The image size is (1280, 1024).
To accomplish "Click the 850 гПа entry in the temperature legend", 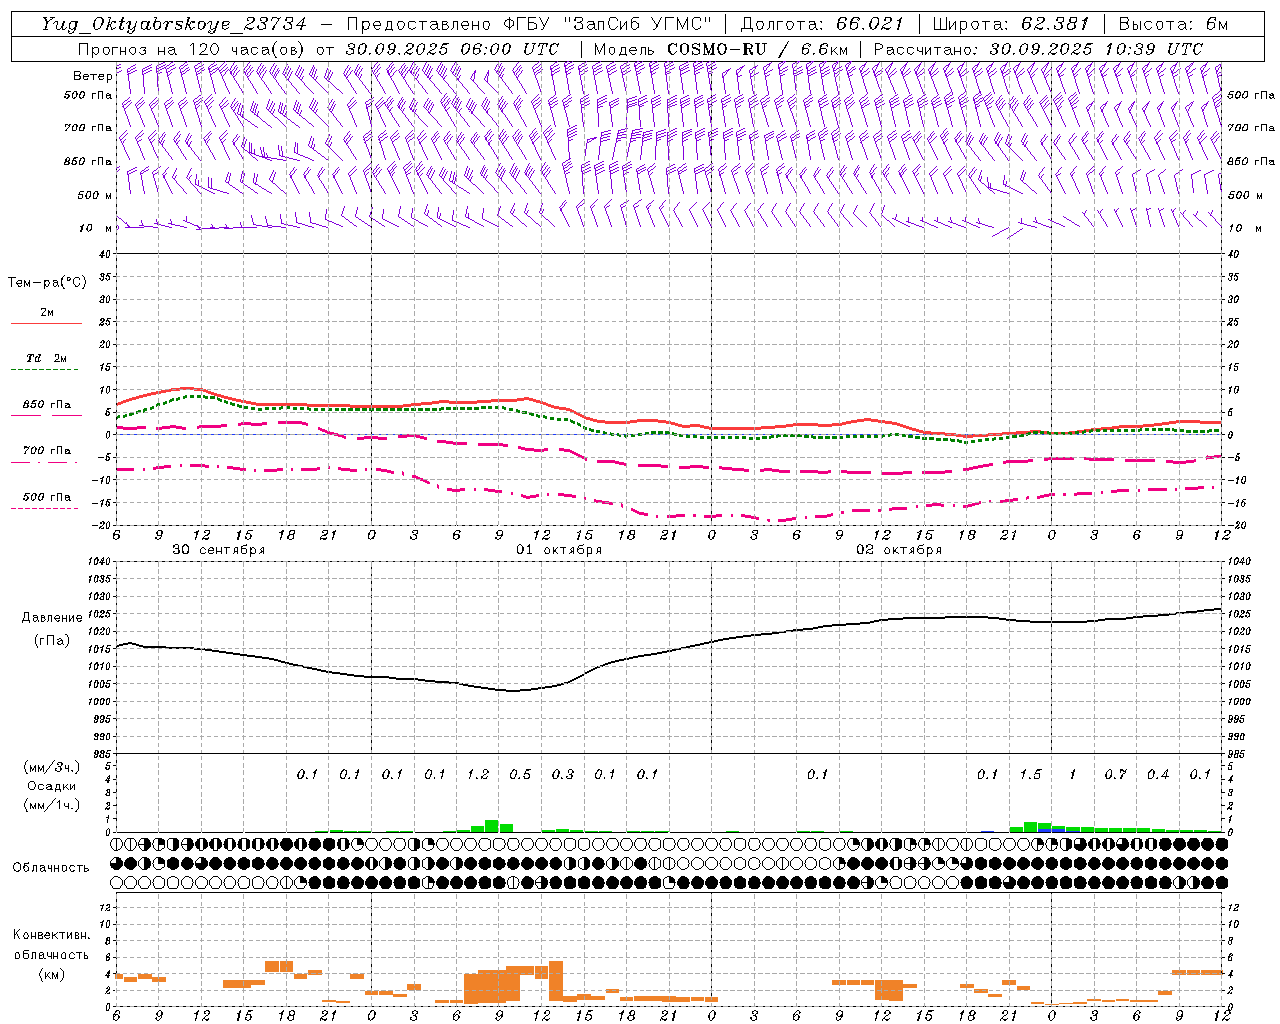I will (x=46, y=405).
